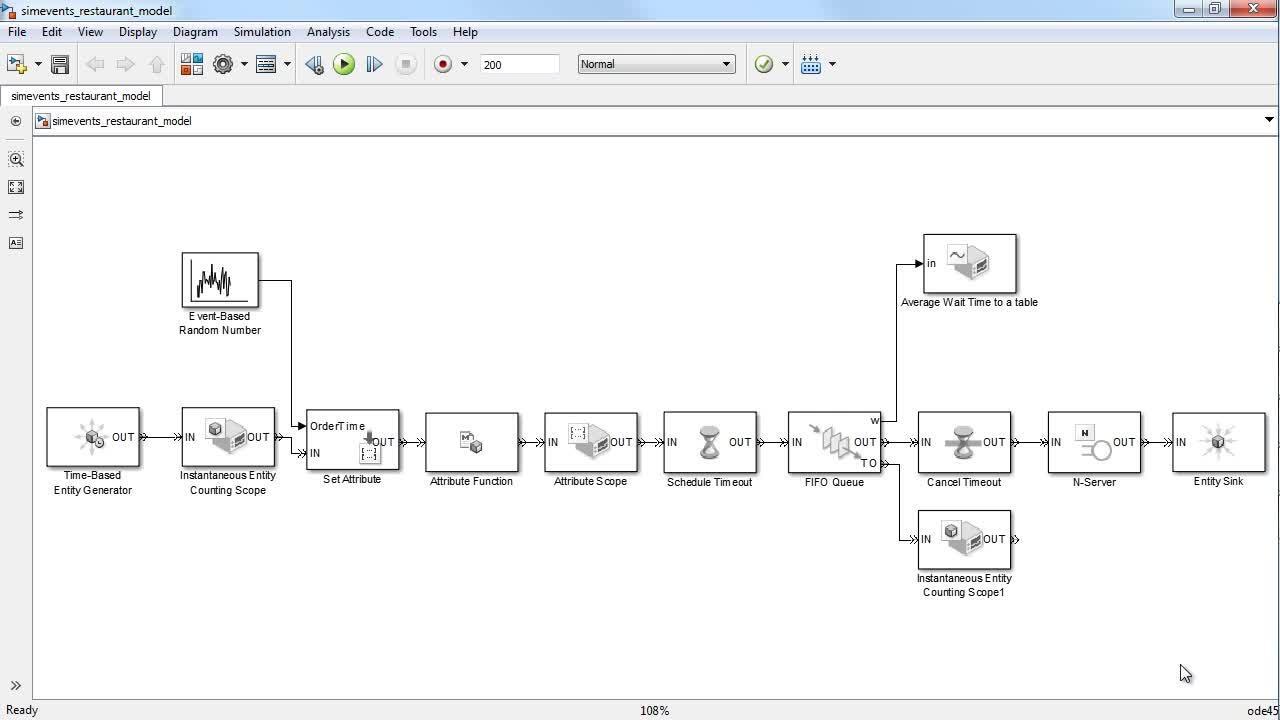Click the Step Forward button
1280x720 pixels.
(374, 64)
